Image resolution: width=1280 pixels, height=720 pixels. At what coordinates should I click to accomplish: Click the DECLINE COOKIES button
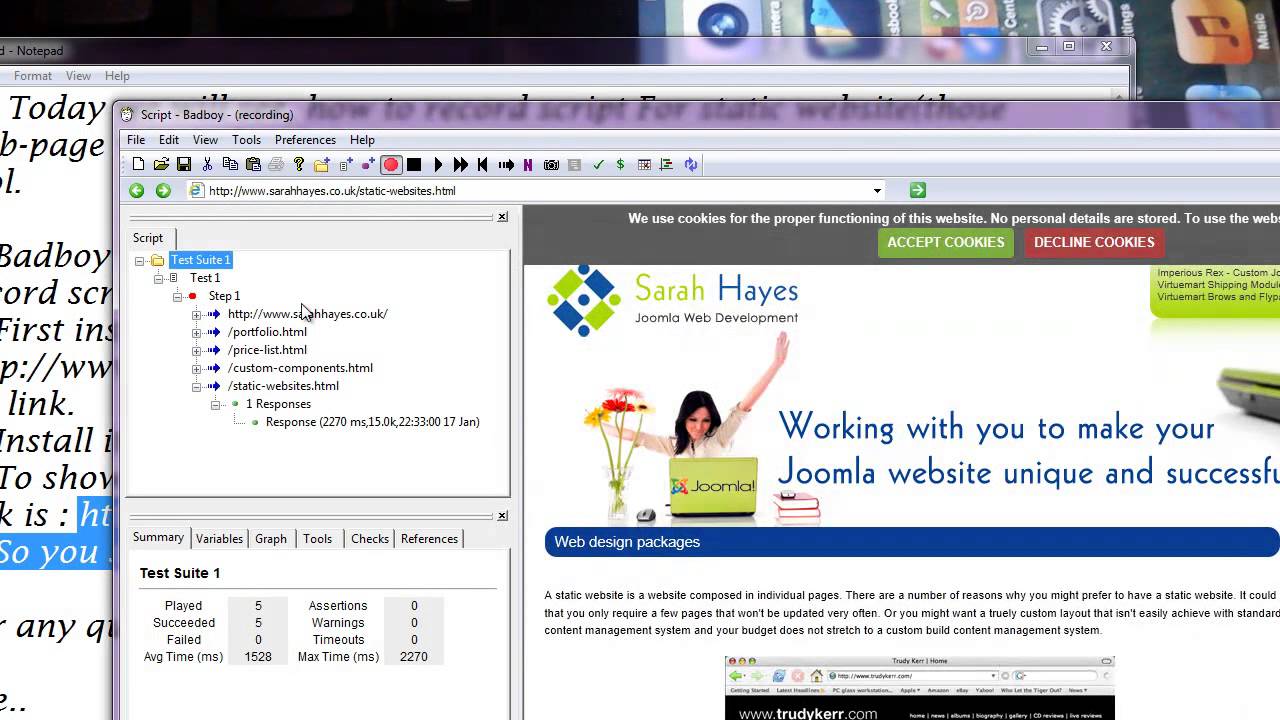pos(1094,242)
